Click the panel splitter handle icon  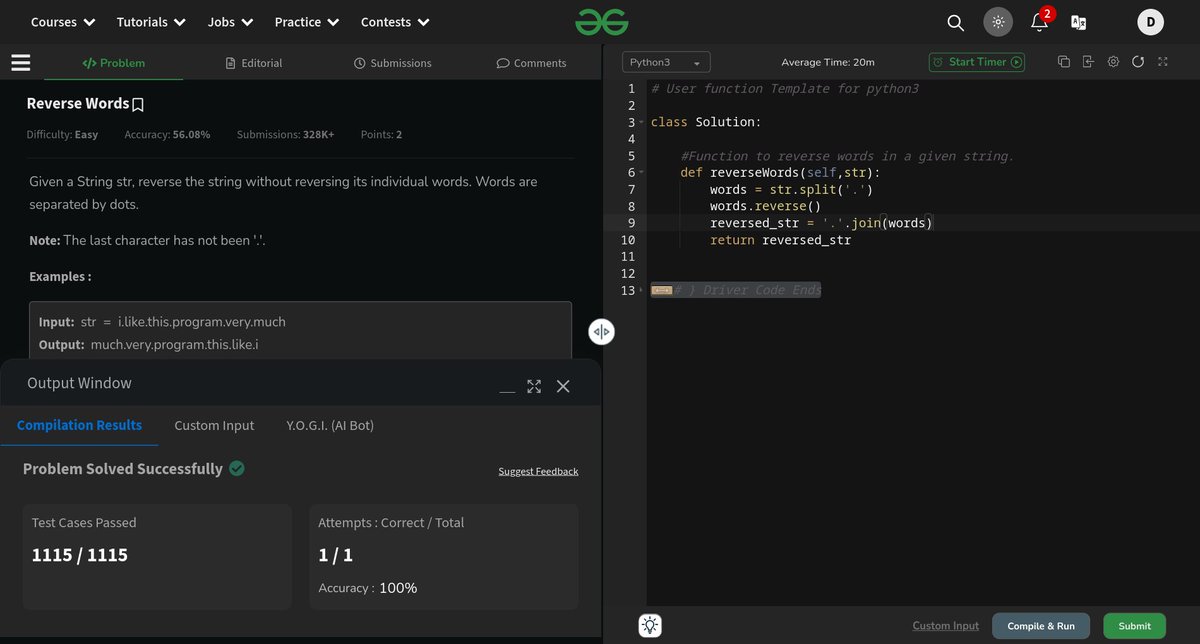coord(601,331)
